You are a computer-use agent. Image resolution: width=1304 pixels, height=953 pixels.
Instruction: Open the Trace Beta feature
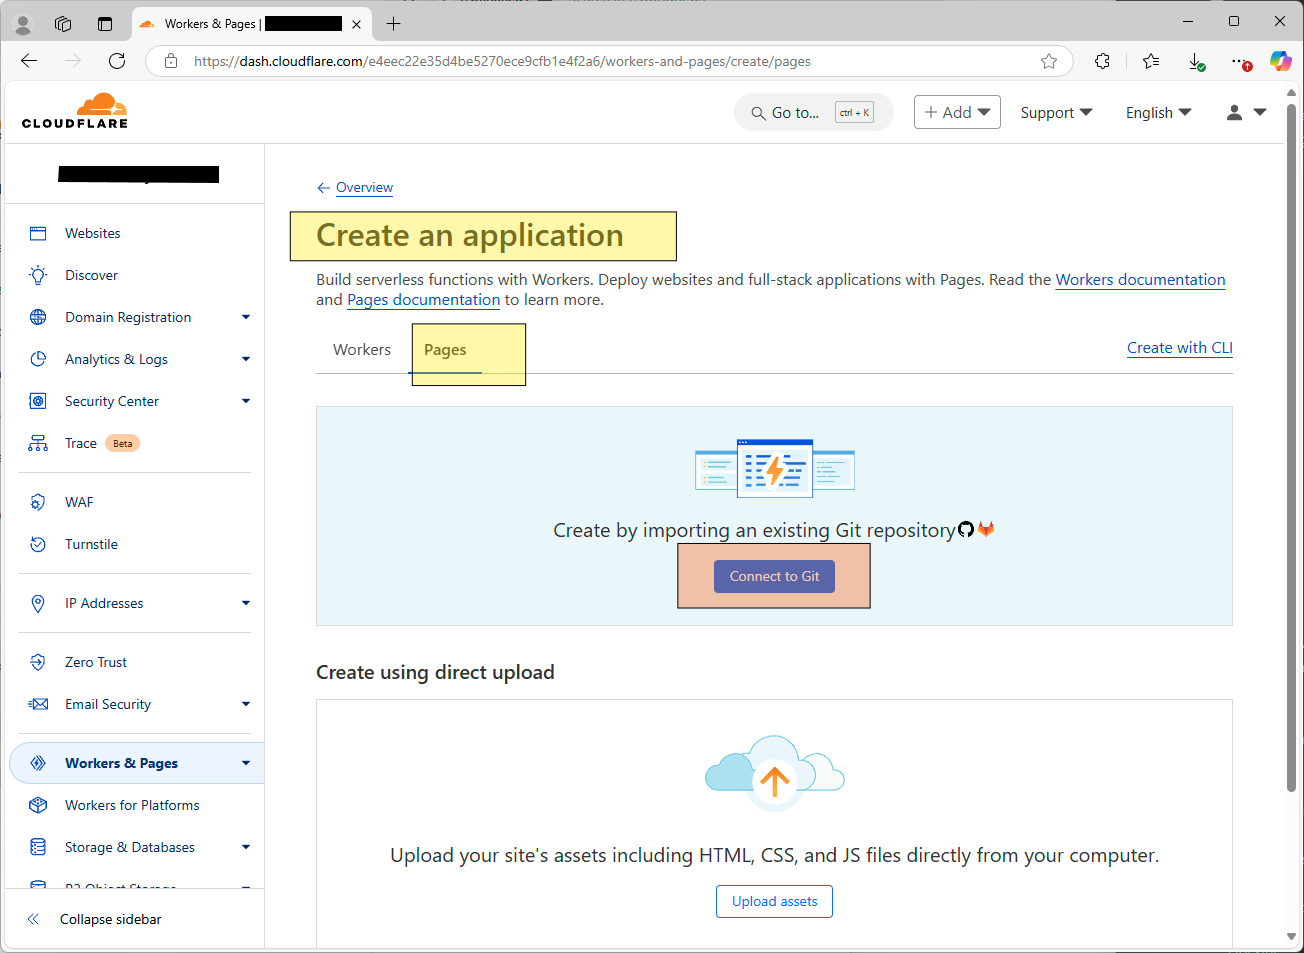pos(79,442)
